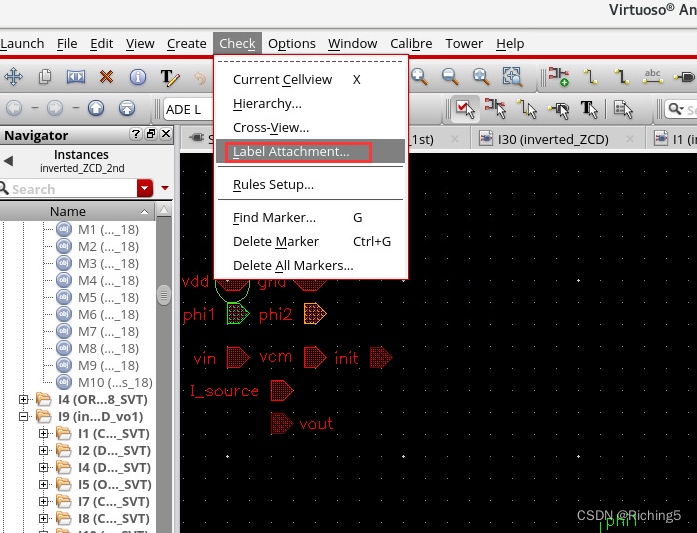697x533 pixels.
Task: Toggle the red checkmark selection mode button
Action: click(x=465, y=108)
